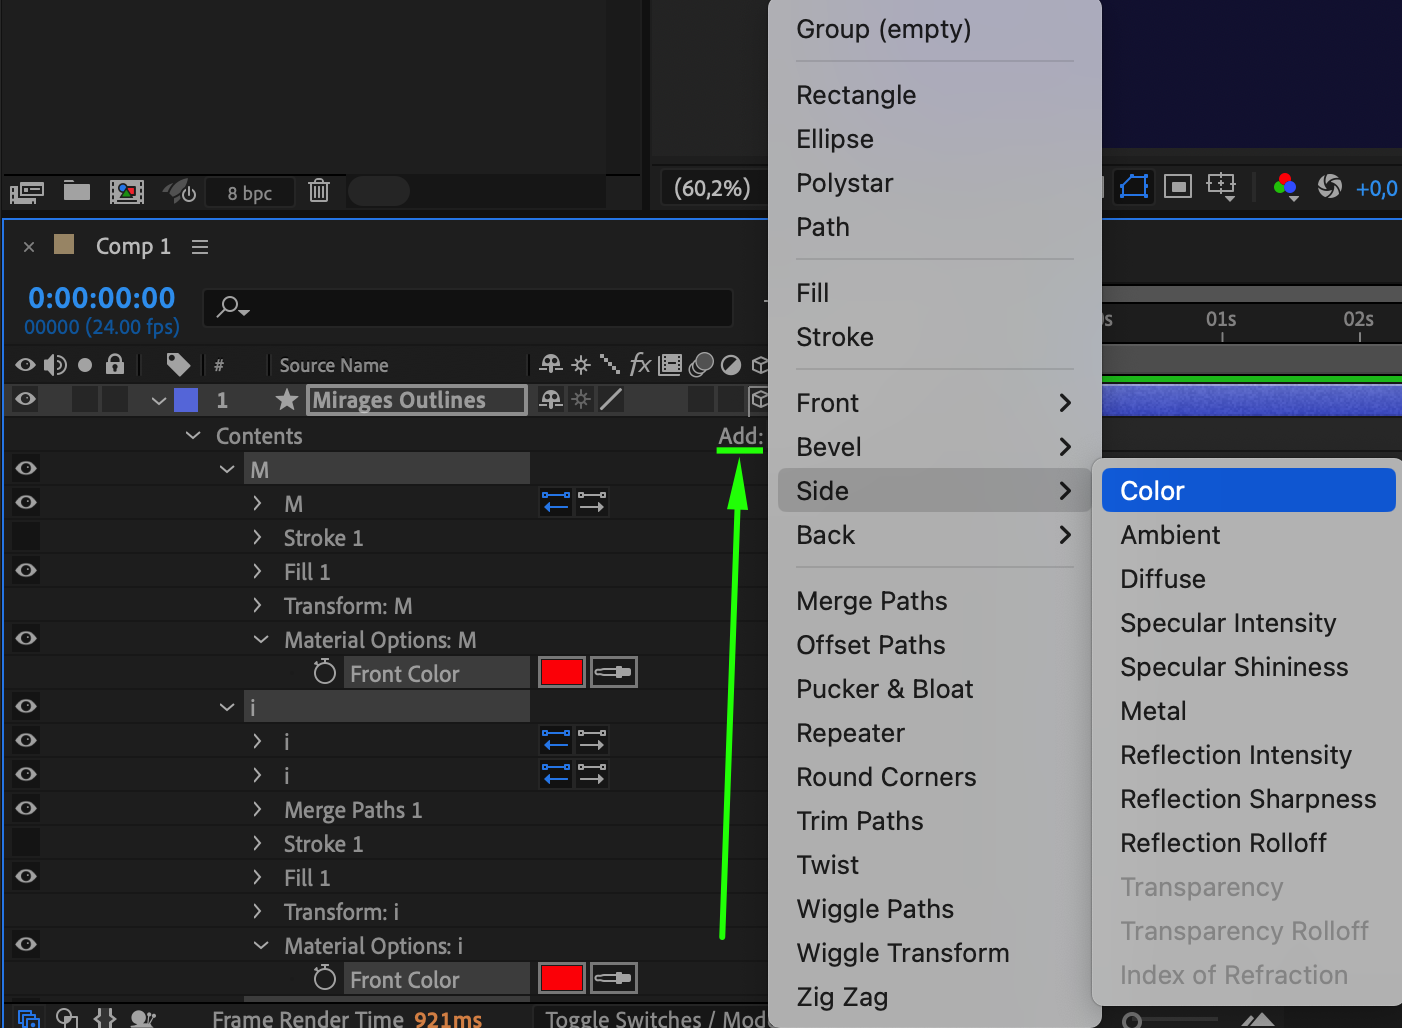Image resolution: width=1402 pixels, height=1028 pixels.
Task: Click the channel and color management icon
Action: tap(1285, 187)
